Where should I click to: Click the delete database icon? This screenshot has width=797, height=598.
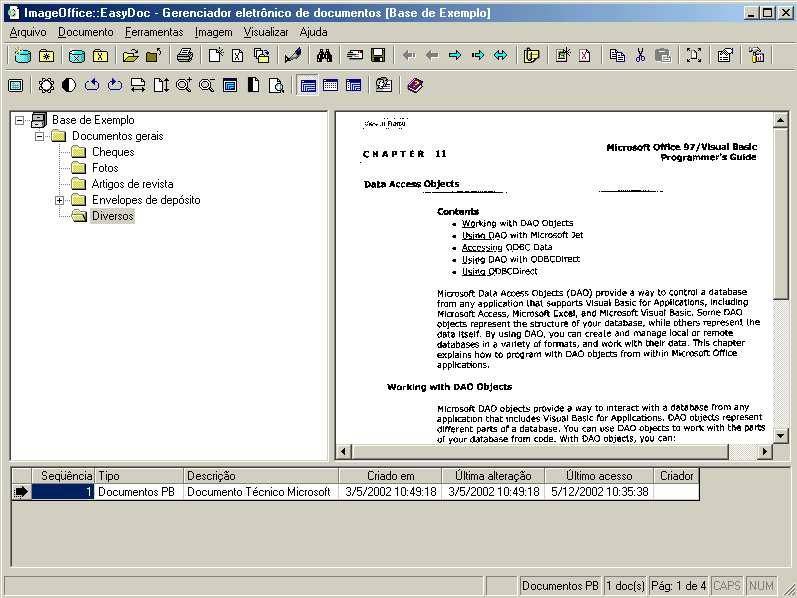[x=77, y=55]
